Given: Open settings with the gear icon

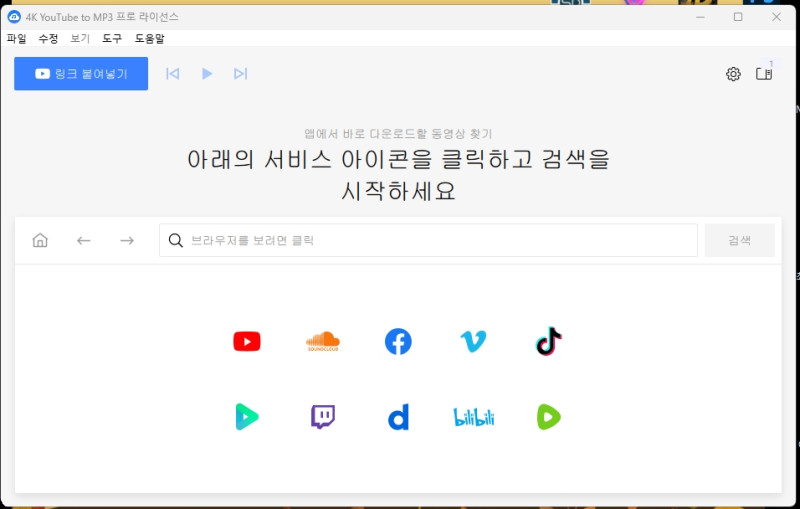Looking at the screenshot, I should point(733,74).
